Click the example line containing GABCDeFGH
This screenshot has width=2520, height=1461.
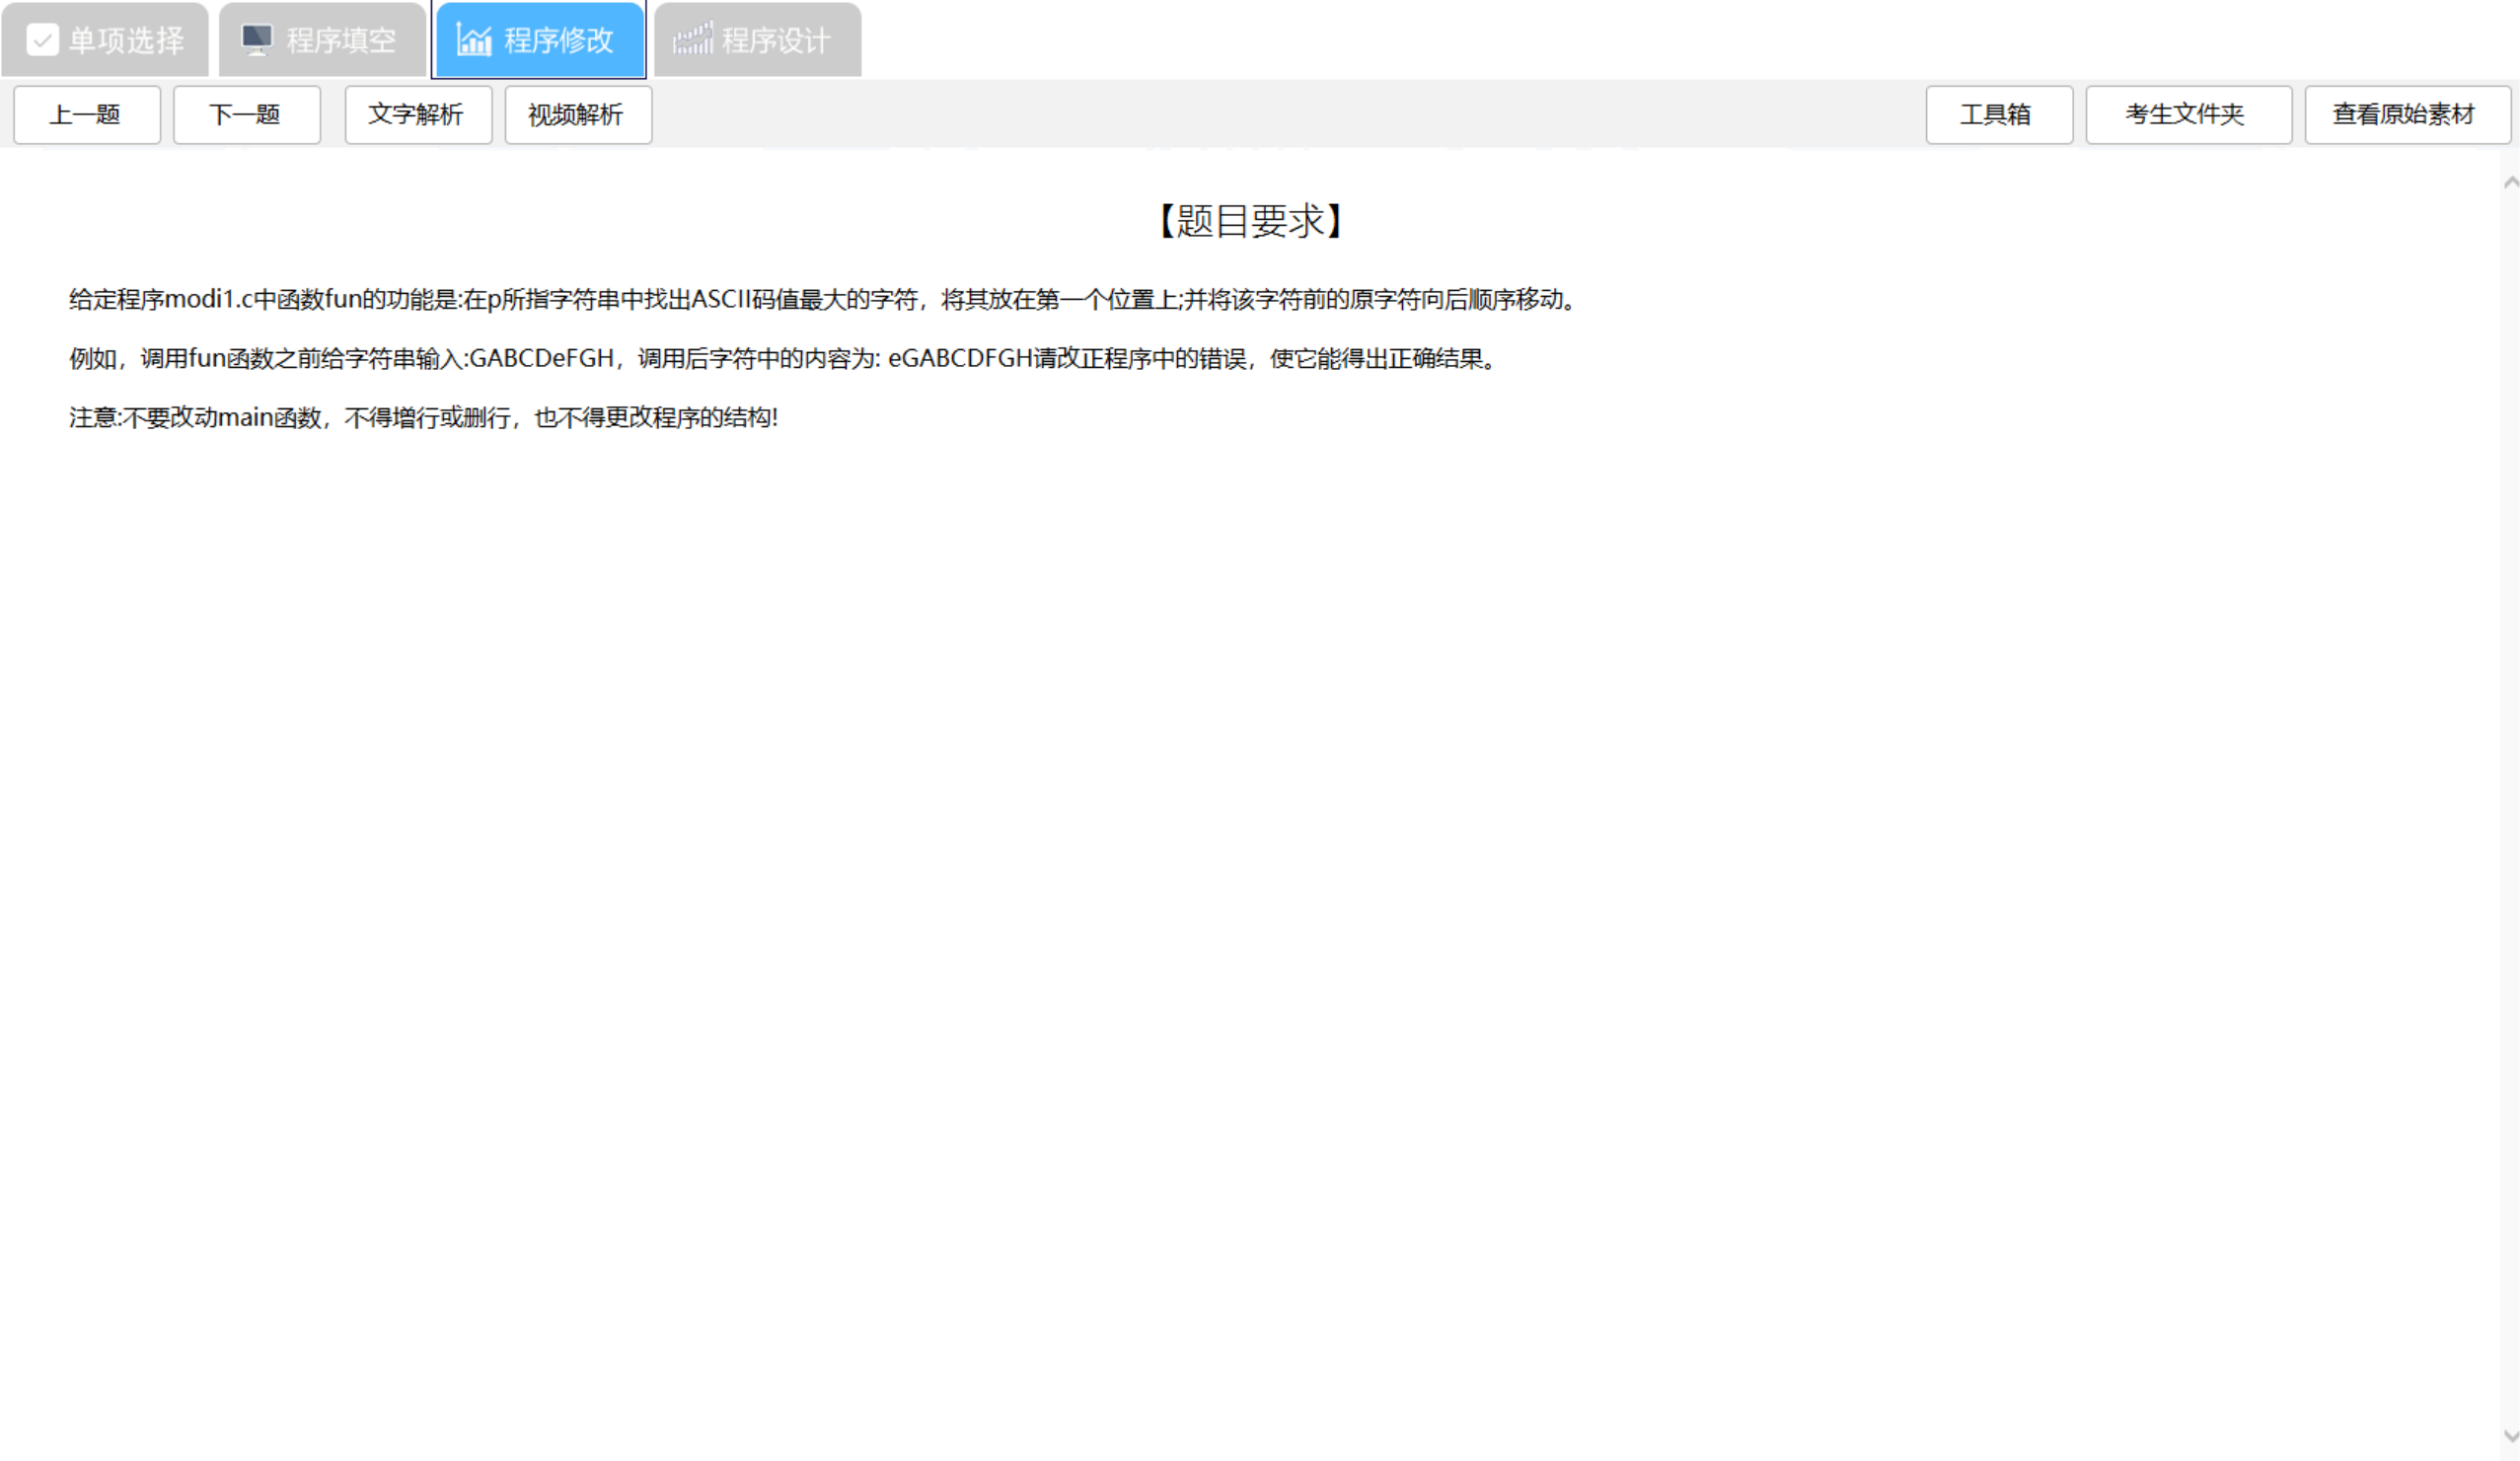pos(784,359)
